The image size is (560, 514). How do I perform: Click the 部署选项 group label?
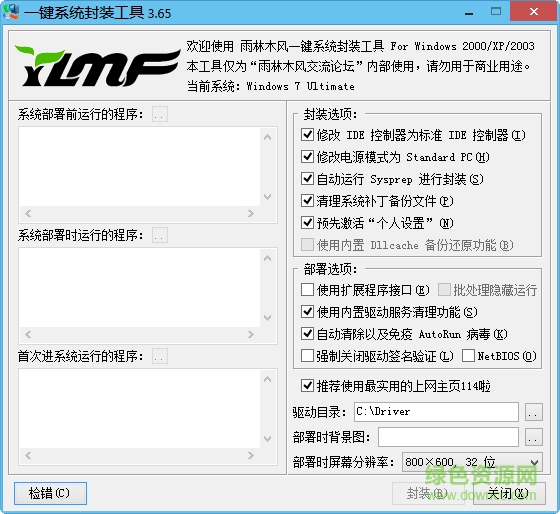330,269
